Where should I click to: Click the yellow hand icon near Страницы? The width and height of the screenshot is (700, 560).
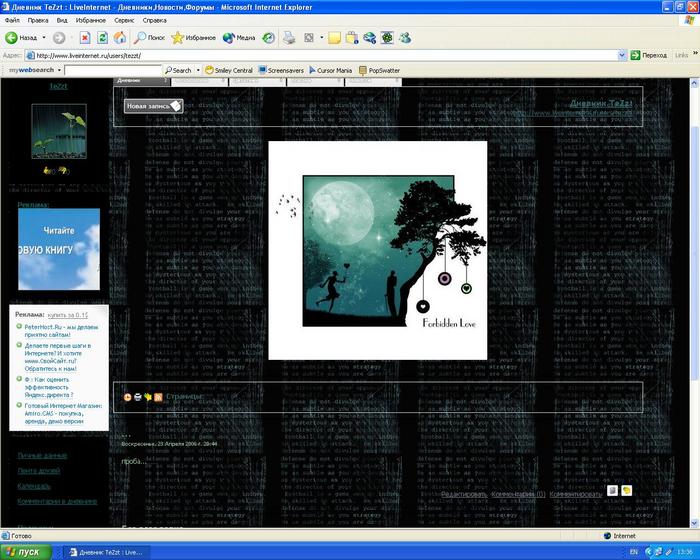148,397
